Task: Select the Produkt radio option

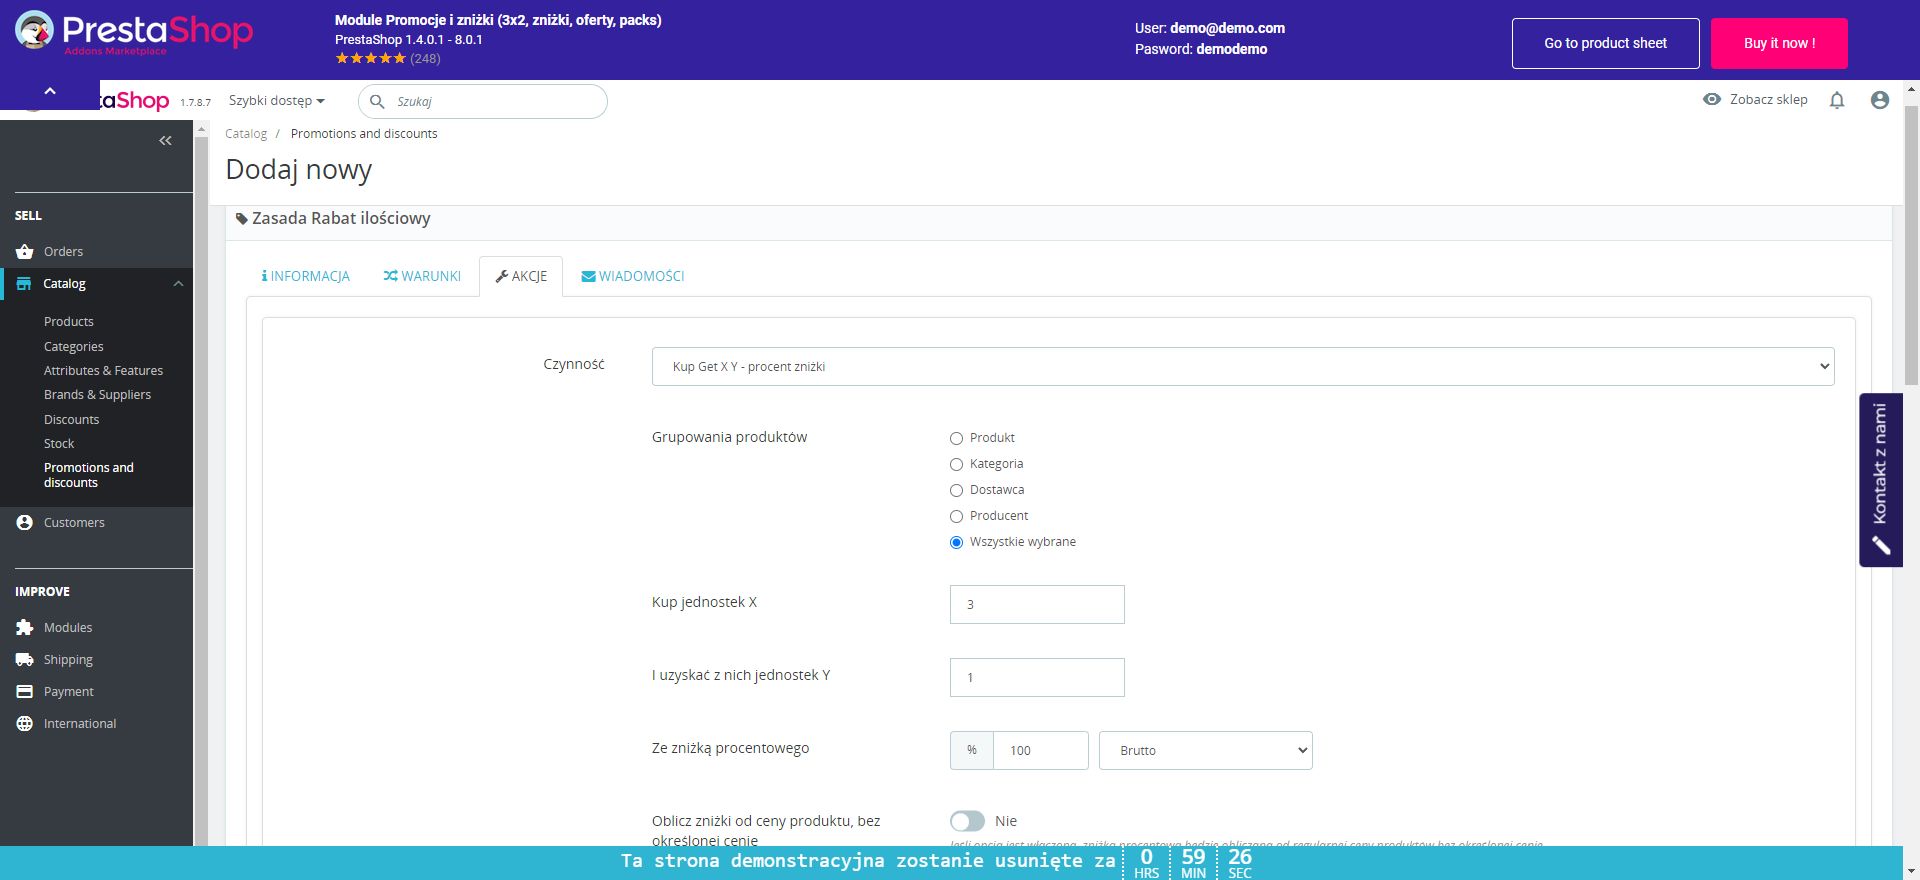Action: [x=956, y=439]
